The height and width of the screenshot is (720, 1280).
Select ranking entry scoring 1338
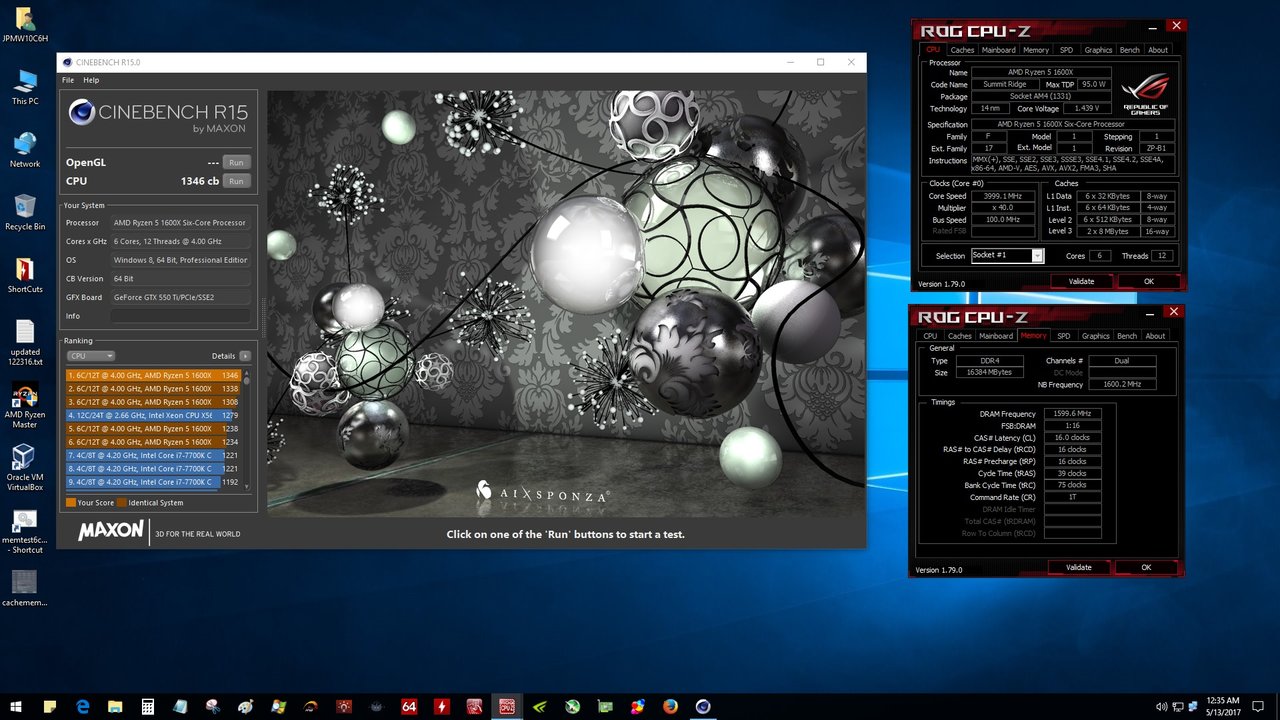[x=153, y=388]
